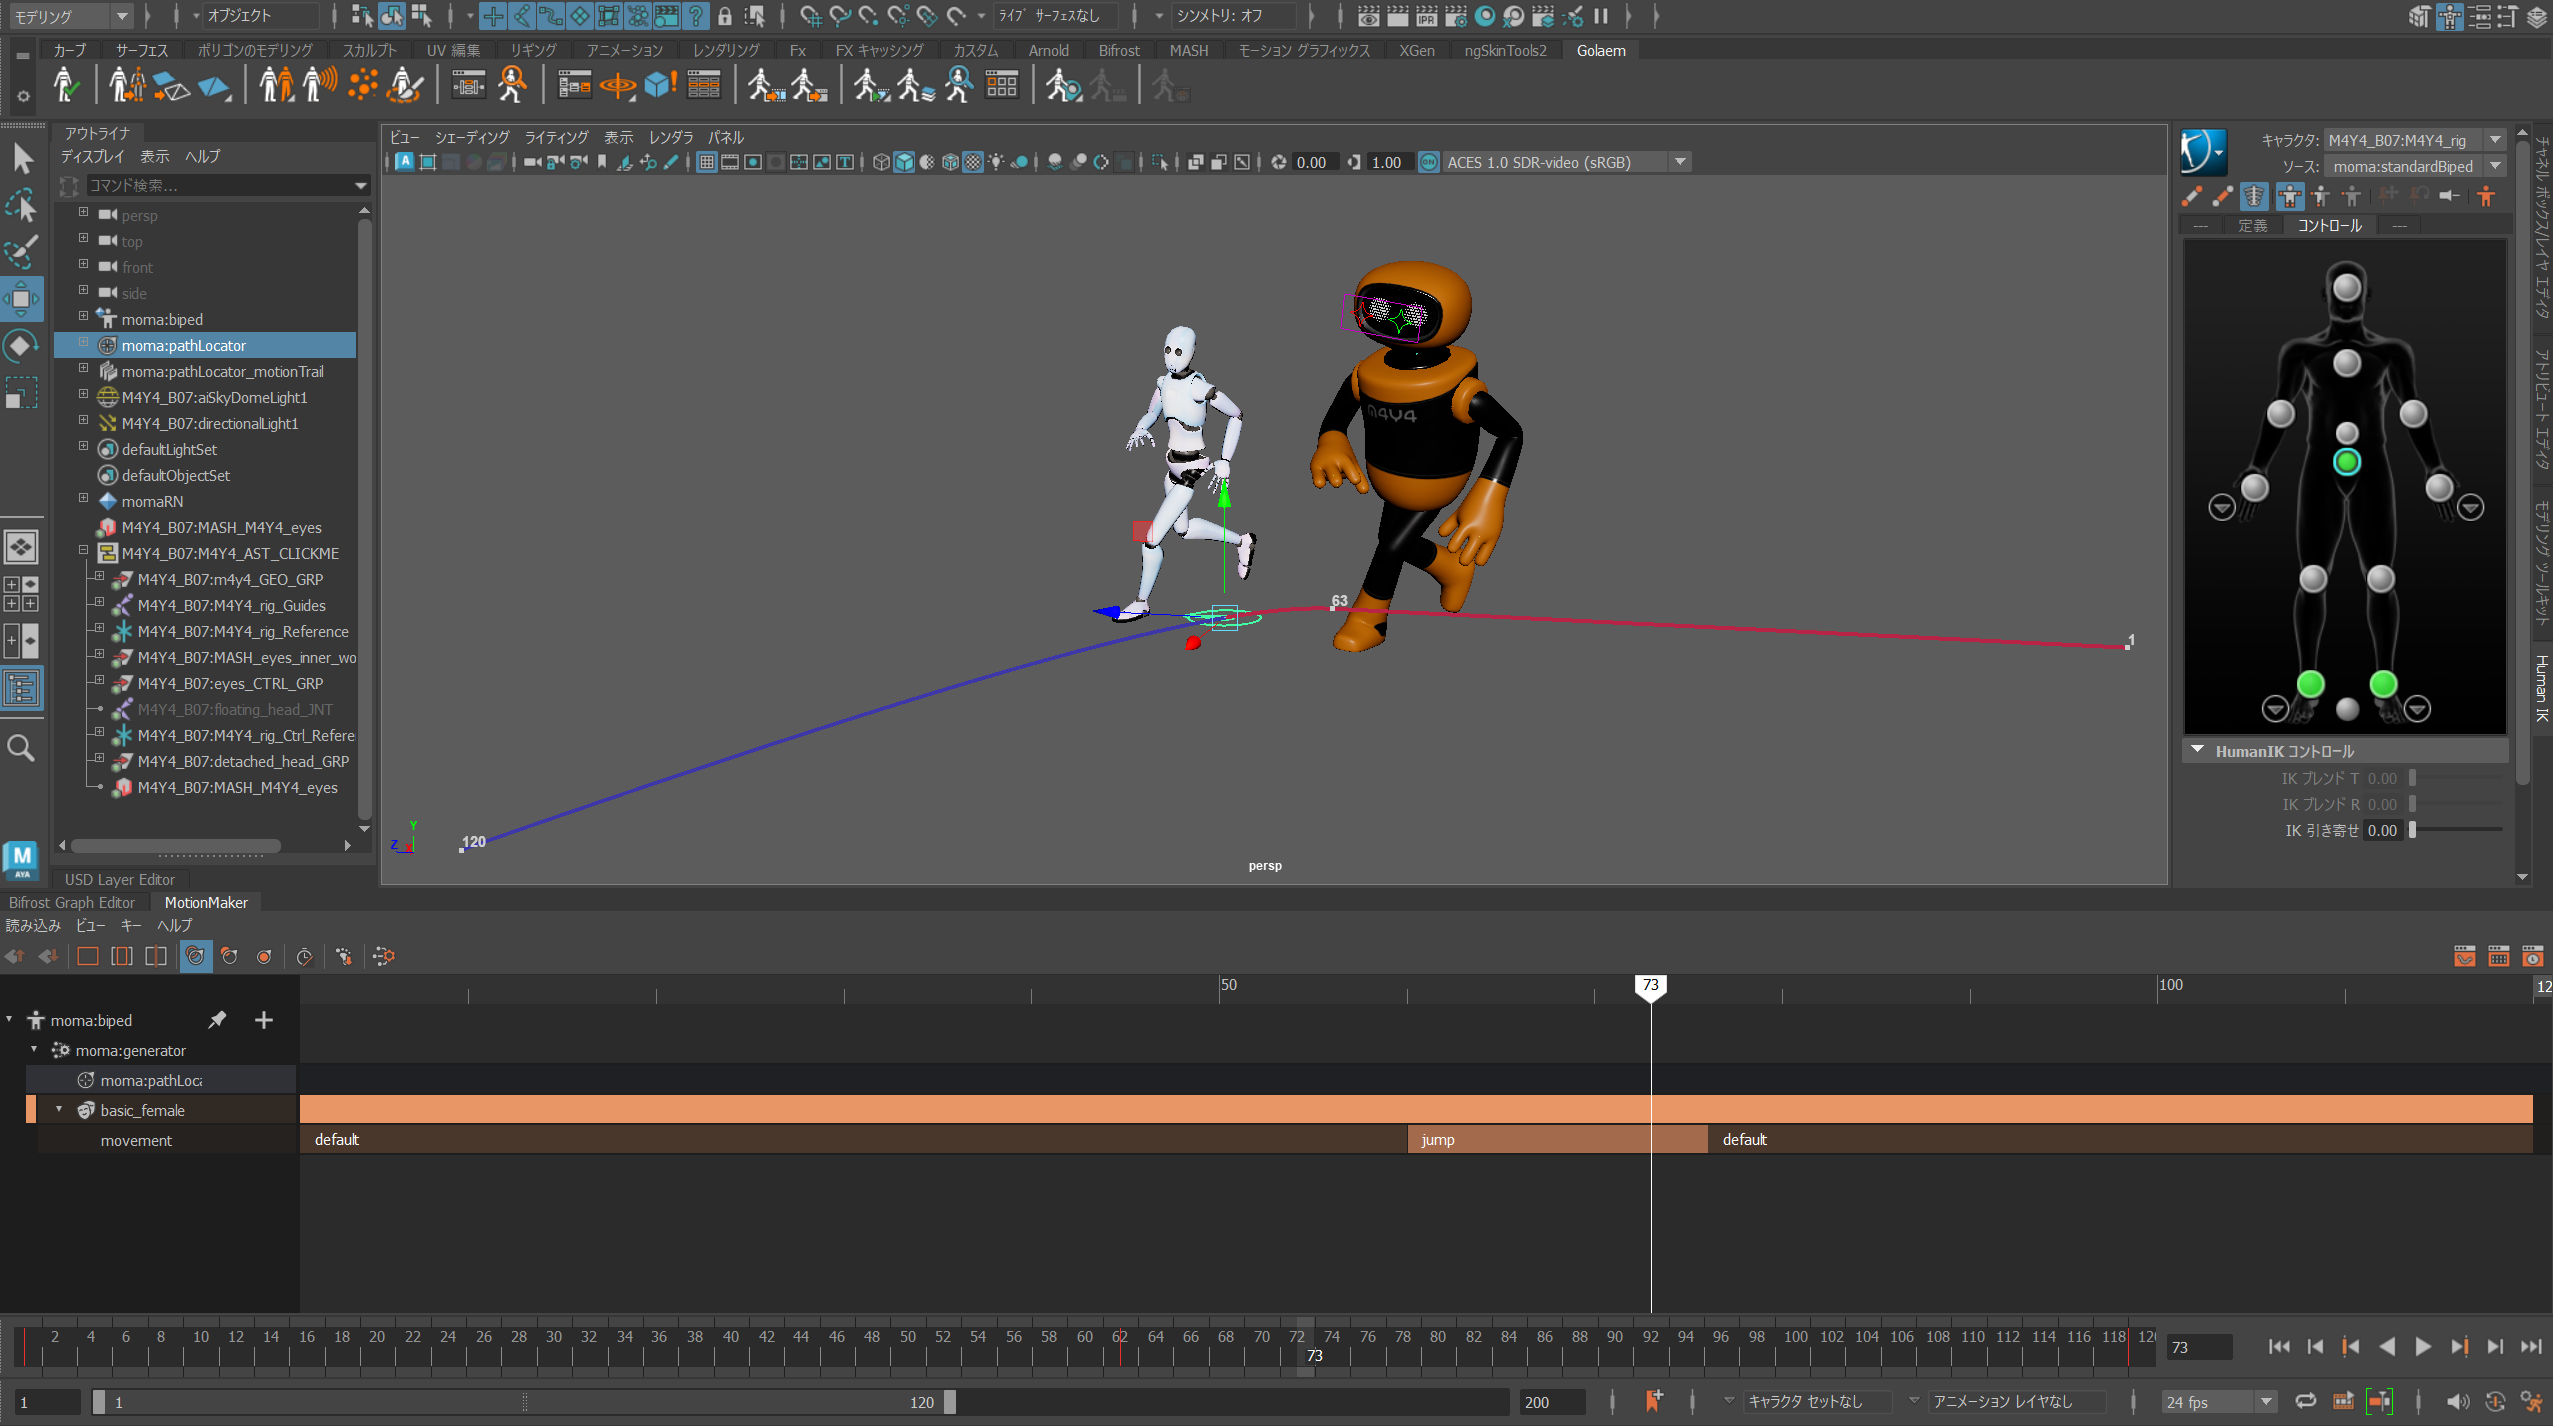Select moma:pathLocator_motionTrail in outliner

click(222, 372)
